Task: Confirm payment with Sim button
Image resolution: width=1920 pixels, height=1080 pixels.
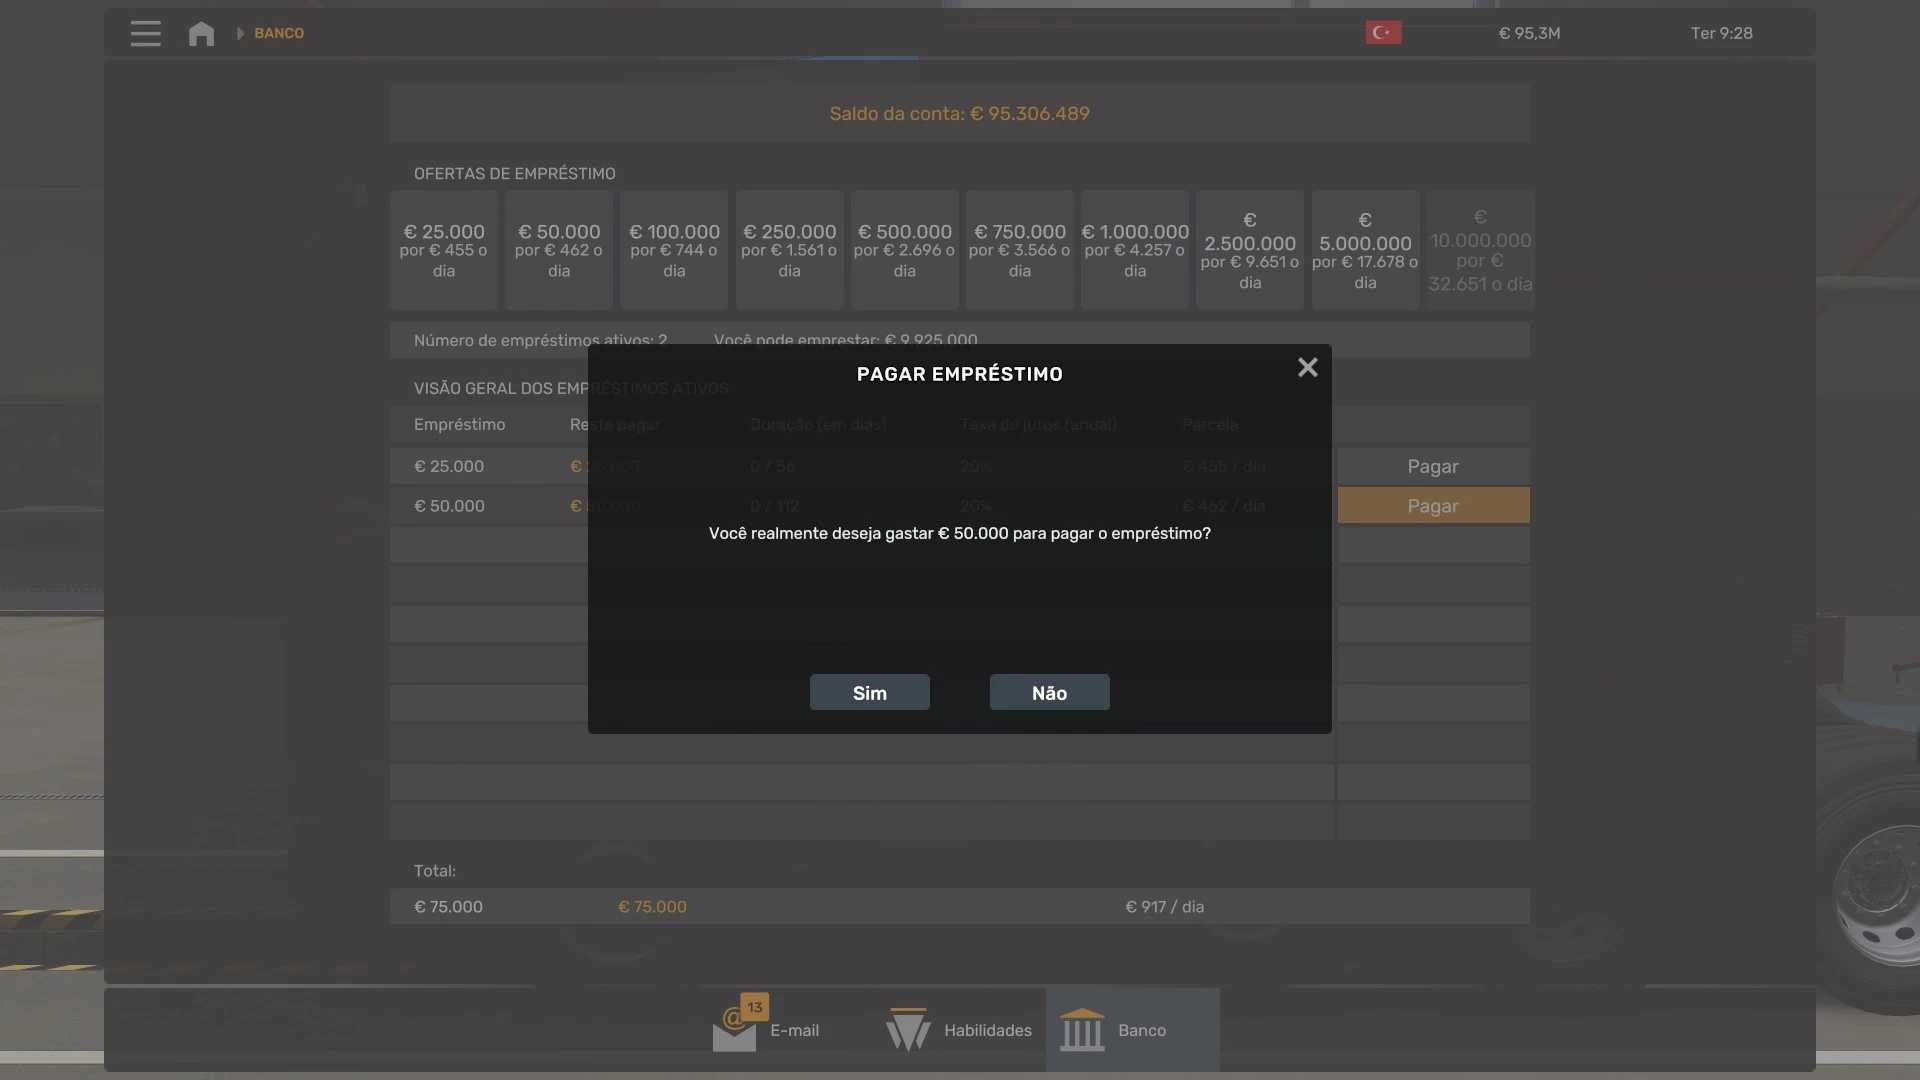Action: tap(869, 693)
